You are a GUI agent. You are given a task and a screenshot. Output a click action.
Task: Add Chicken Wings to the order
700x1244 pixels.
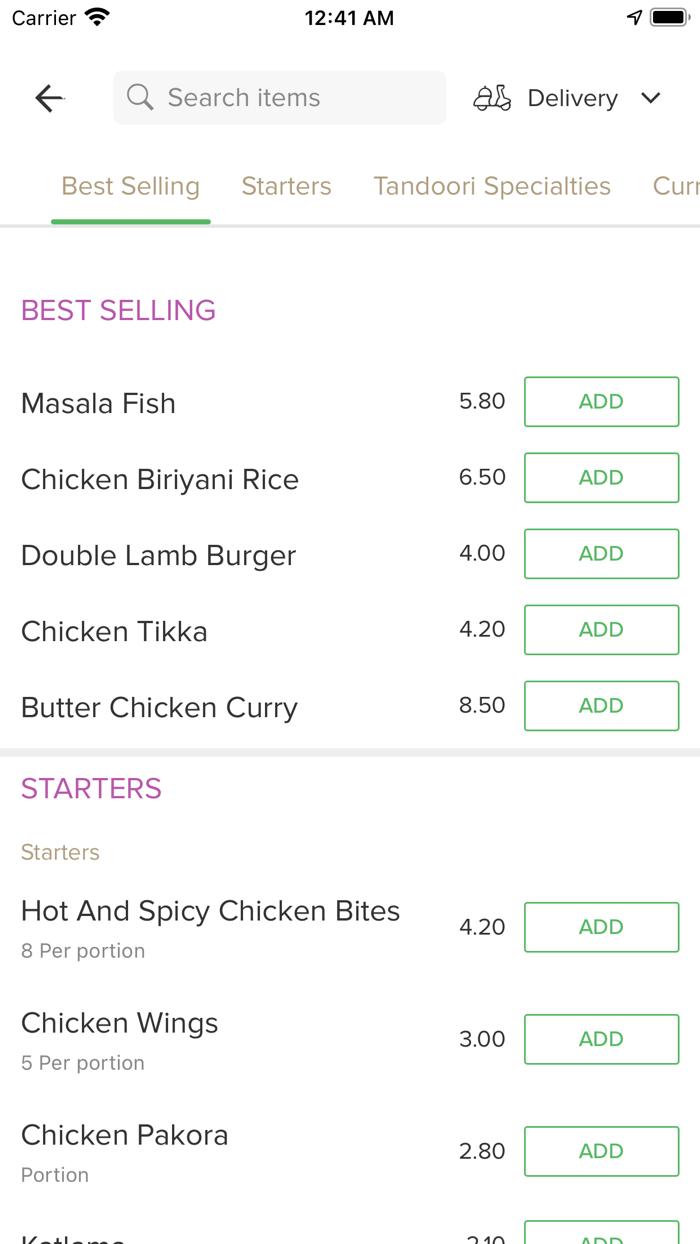601,1039
